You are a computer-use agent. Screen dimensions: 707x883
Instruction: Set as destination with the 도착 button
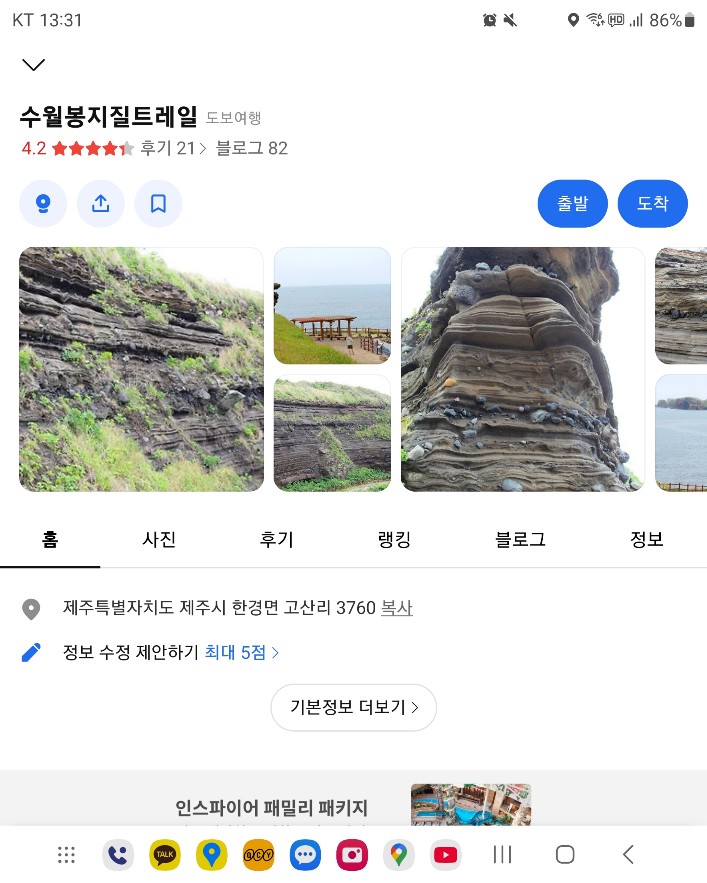[x=652, y=204]
